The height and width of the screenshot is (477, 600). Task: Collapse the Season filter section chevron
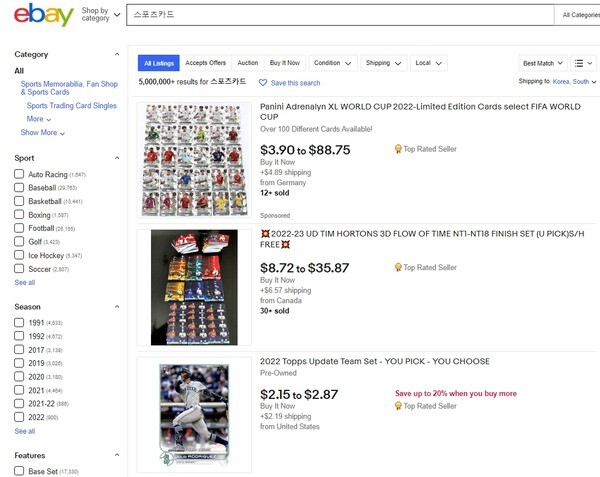click(x=117, y=307)
